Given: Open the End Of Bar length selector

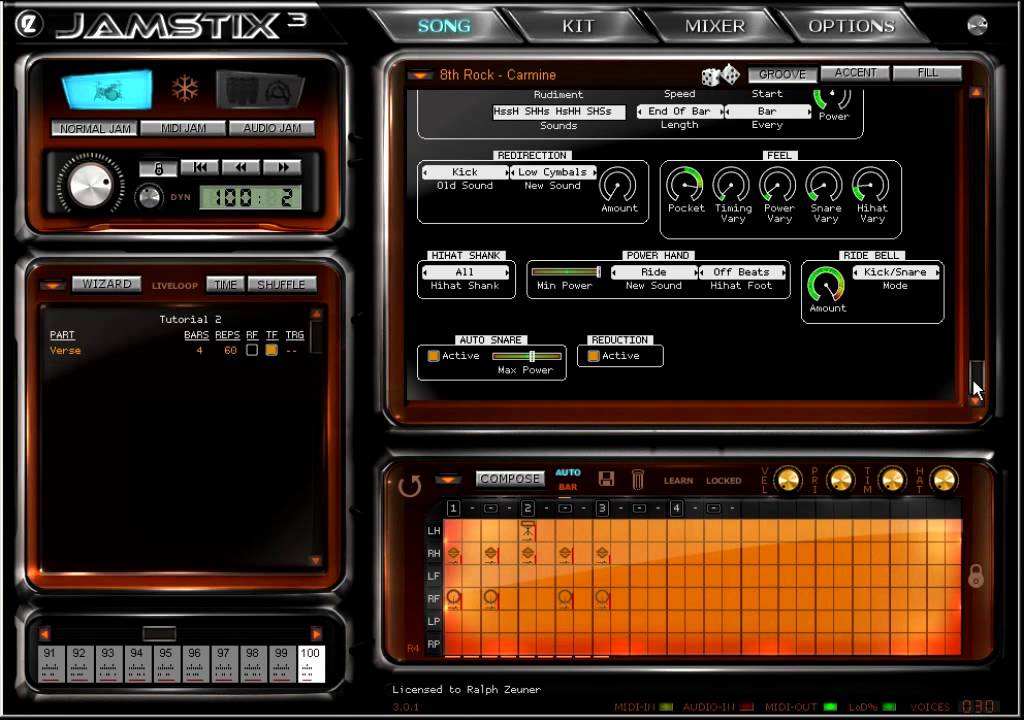Looking at the screenshot, I should (679, 111).
